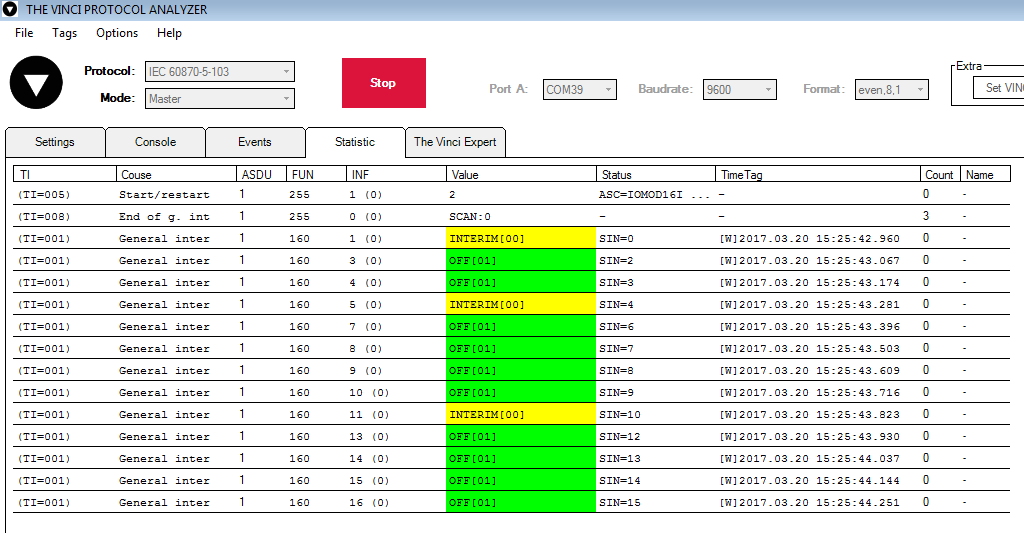Select the (TI=008) row cell
1024x533 pixels.
44,217
